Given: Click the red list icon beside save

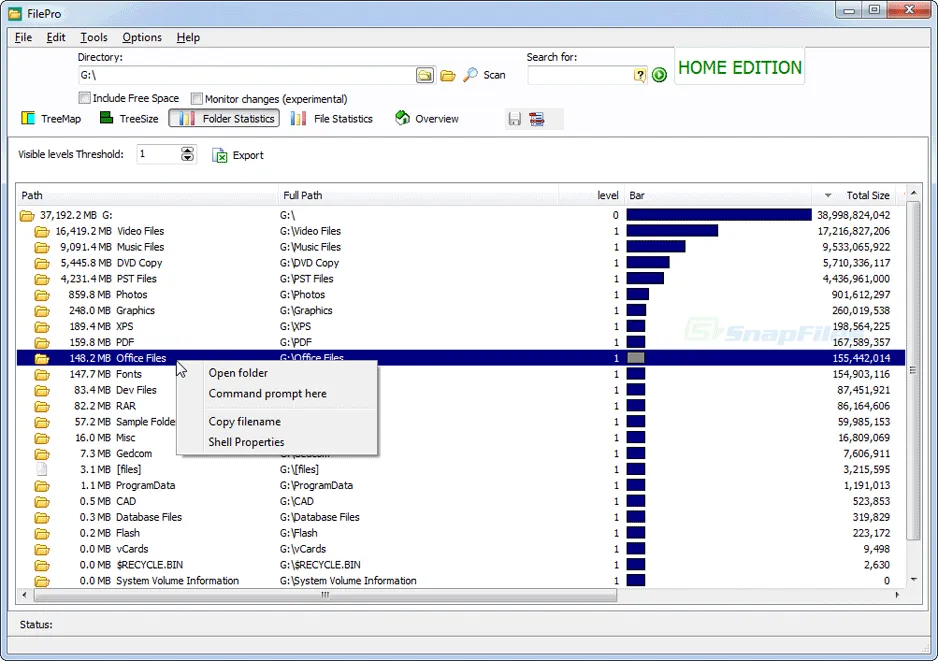Looking at the screenshot, I should pyautogui.click(x=537, y=119).
